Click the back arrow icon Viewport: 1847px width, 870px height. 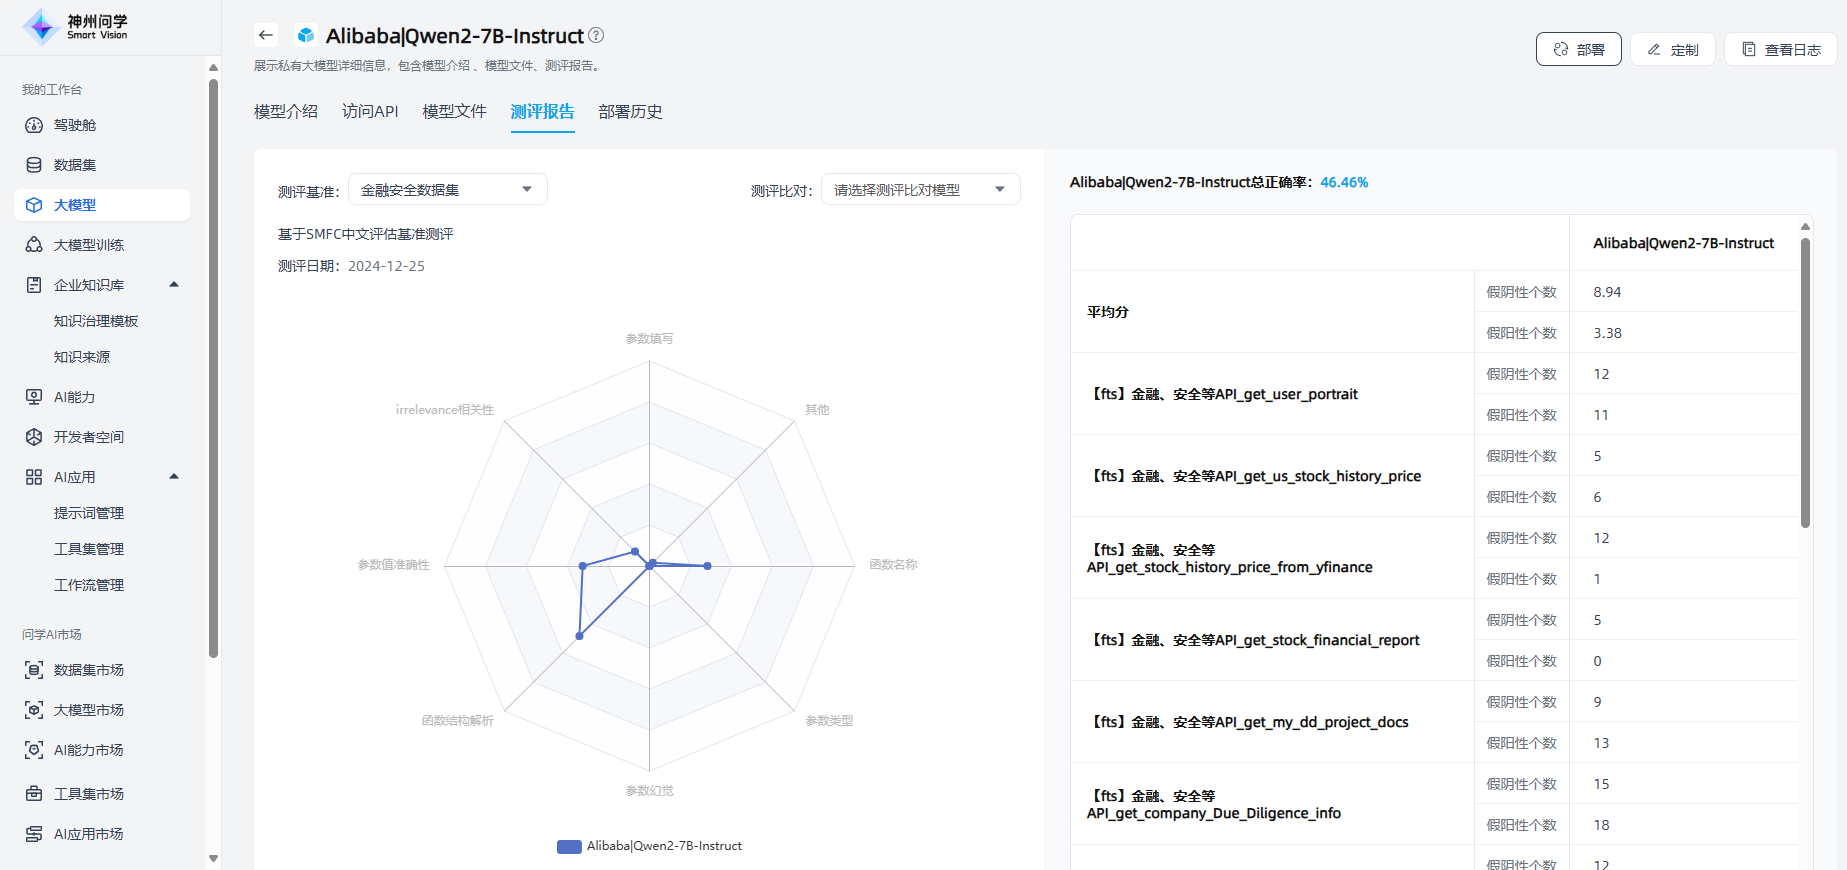tap(265, 36)
